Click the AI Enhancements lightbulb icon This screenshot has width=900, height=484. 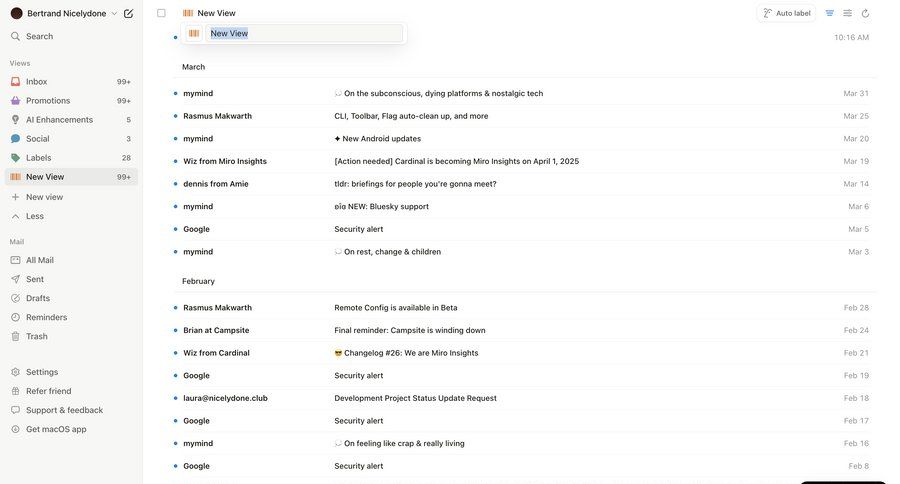tap(15, 119)
